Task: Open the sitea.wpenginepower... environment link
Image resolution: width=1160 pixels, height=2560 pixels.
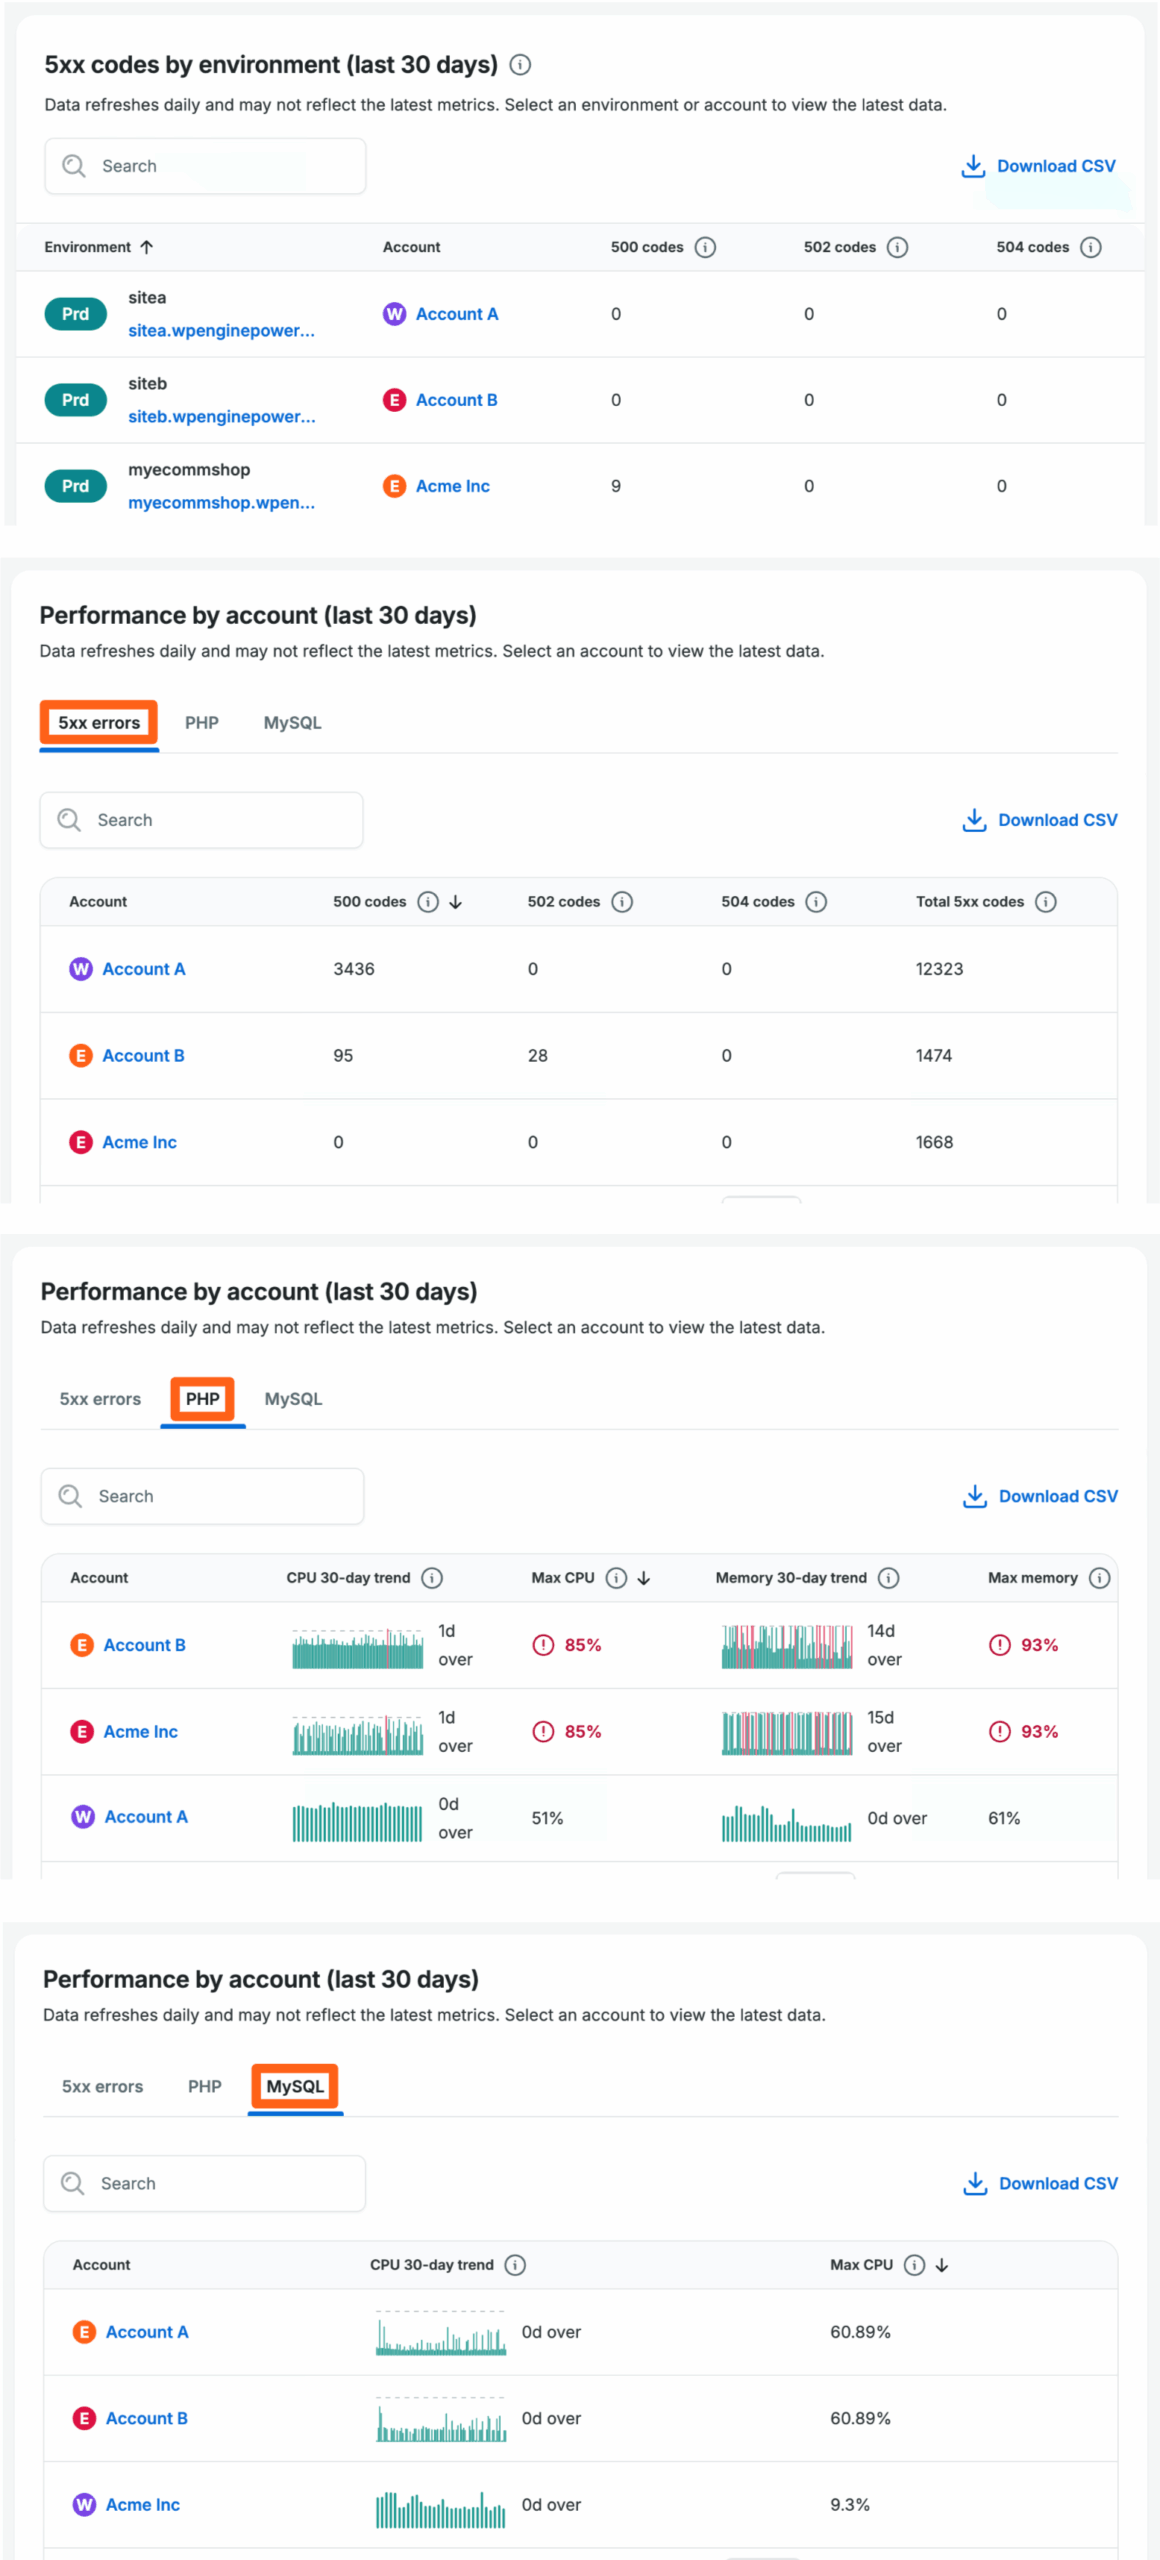Action: 221,331
